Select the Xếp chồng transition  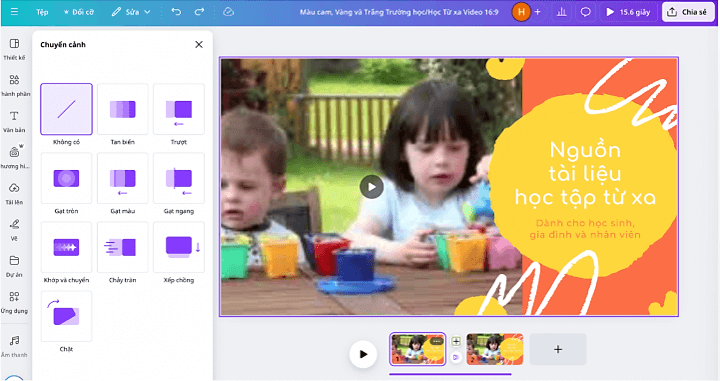(179, 247)
